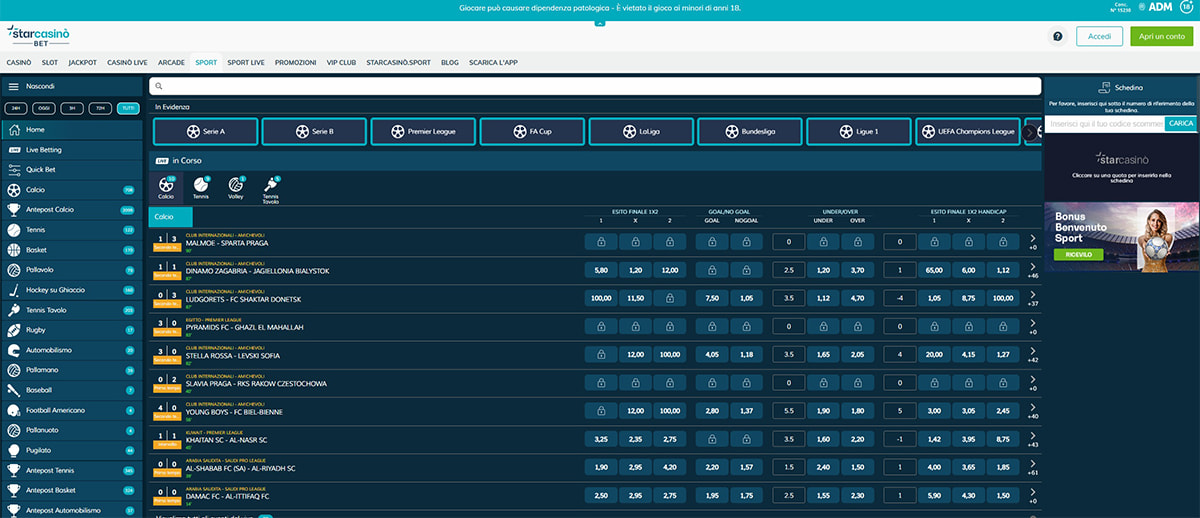Open the CASINÒ menu tab
The width and height of the screenshot is (1200, 518).
point(19,62)
